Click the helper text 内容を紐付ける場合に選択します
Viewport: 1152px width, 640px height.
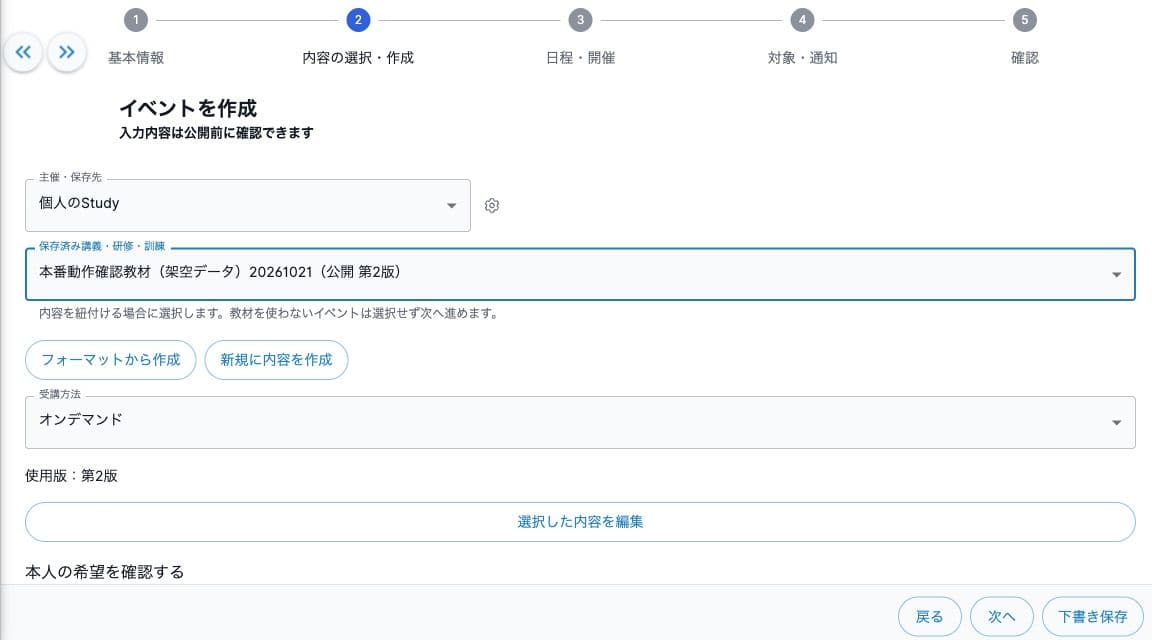[x=270, y=314]
